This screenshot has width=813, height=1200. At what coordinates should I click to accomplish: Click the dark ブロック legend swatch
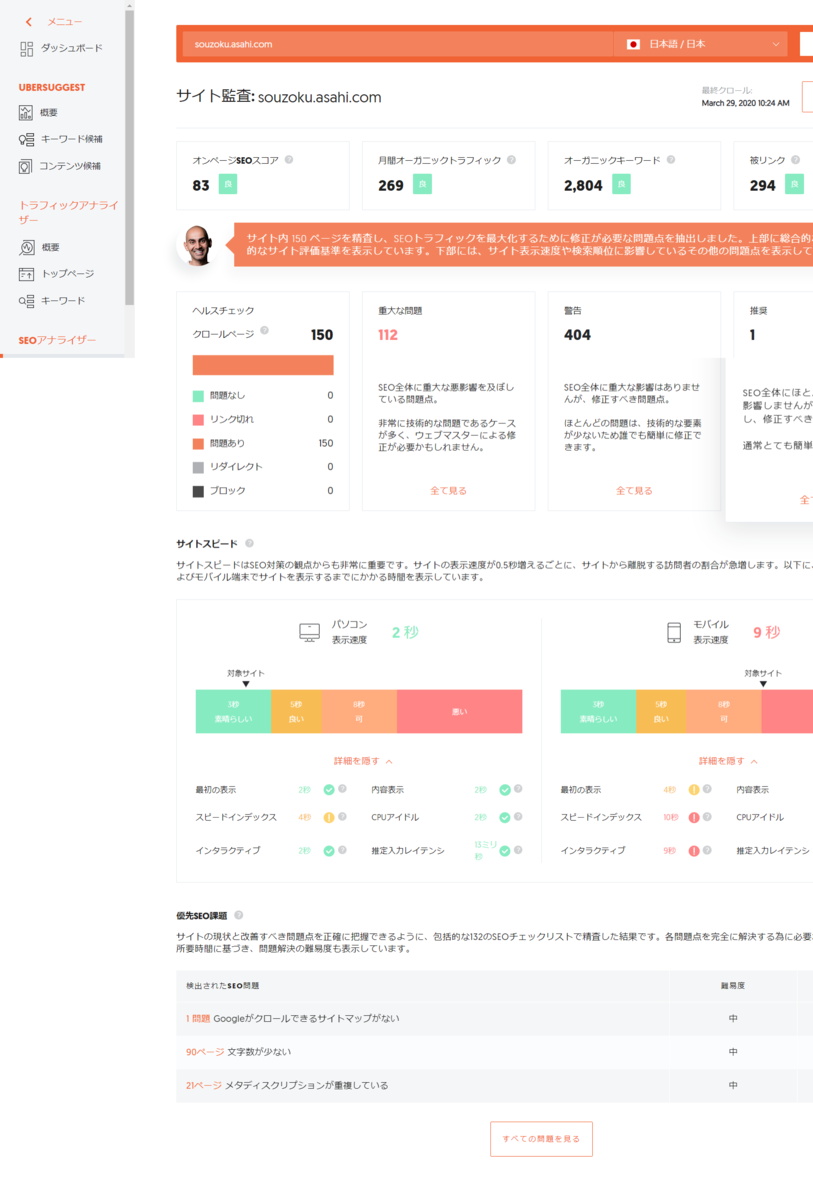click(198, 491)
